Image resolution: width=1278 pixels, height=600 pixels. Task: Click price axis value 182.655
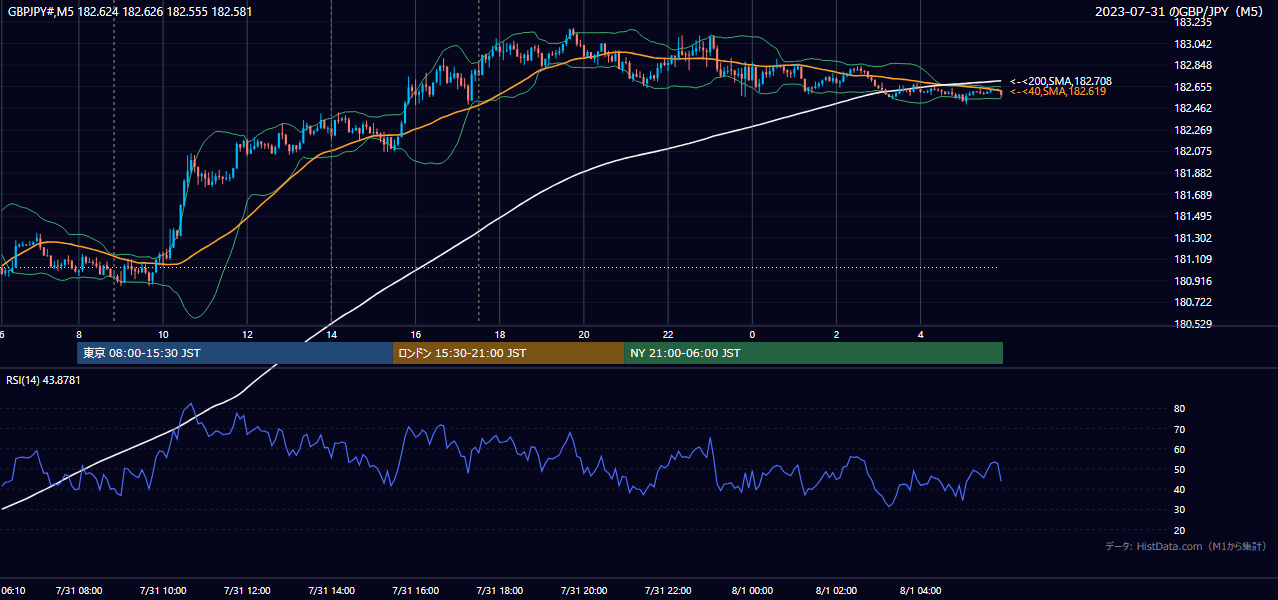pyautogui.click(x=1192, y=87)
